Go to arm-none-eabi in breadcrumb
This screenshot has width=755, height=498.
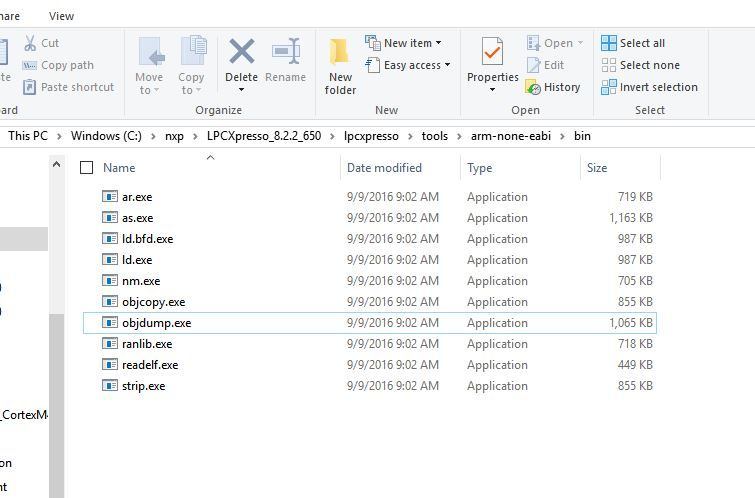click(511, 136)
